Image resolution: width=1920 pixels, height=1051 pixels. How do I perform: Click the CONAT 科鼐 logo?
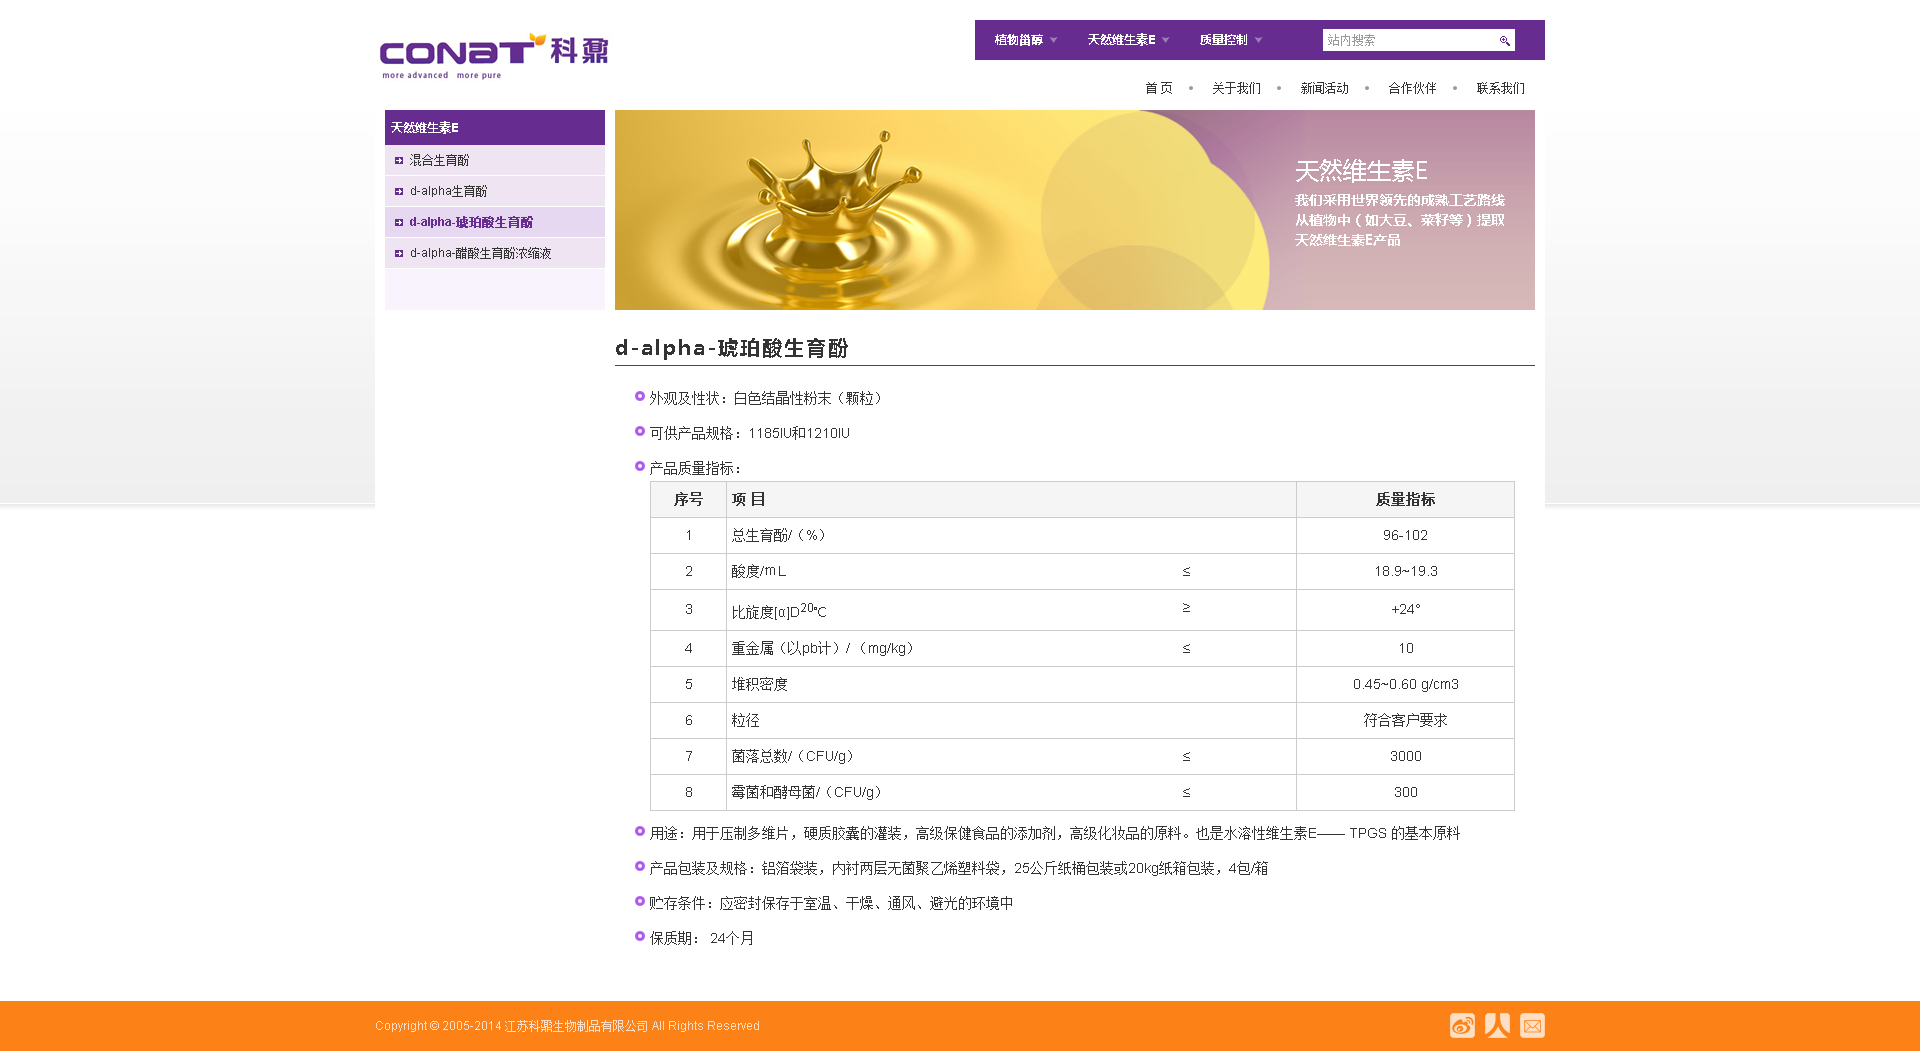[x=494, y=56]
